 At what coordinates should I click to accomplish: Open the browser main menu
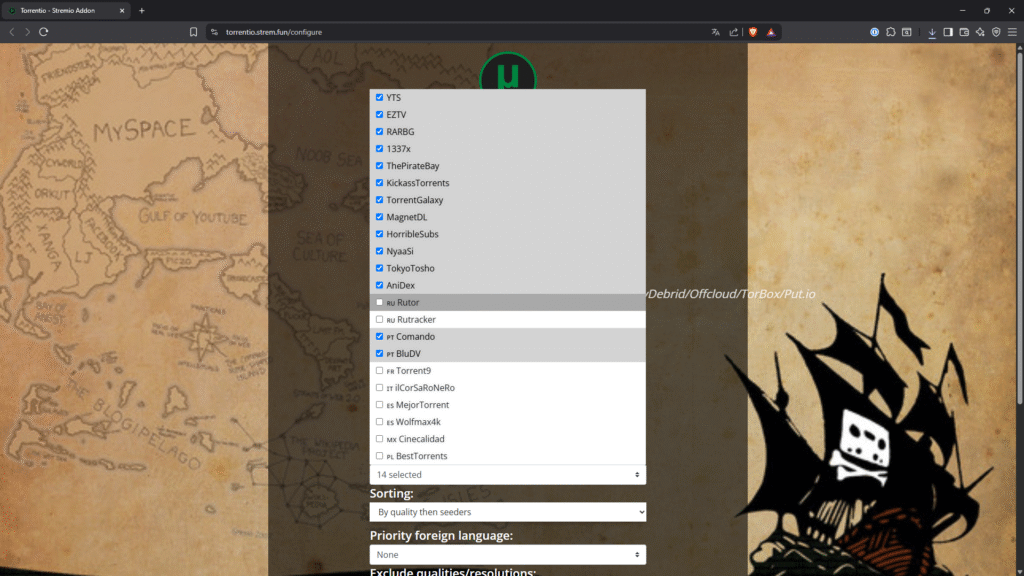tap(1012, 32)
